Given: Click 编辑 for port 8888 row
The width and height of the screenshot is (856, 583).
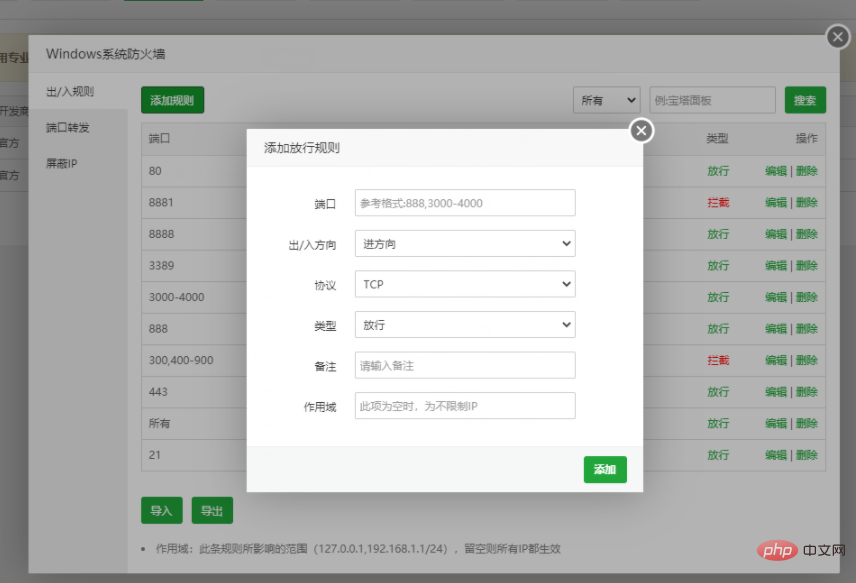Looking at the screenshot, I should coord(776,234).
